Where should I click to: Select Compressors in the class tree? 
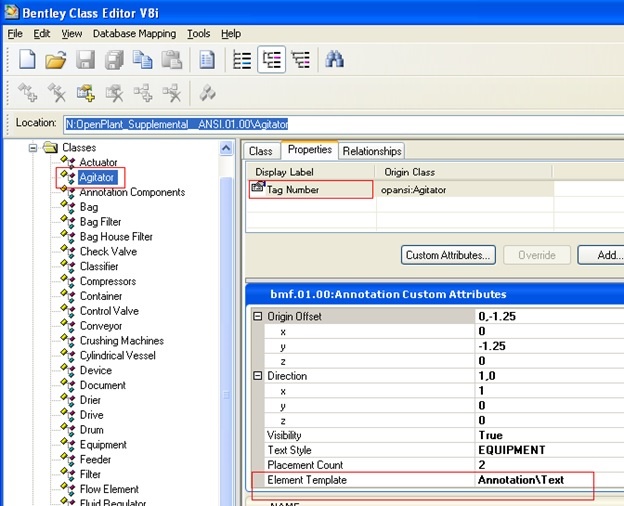(108, 281)
